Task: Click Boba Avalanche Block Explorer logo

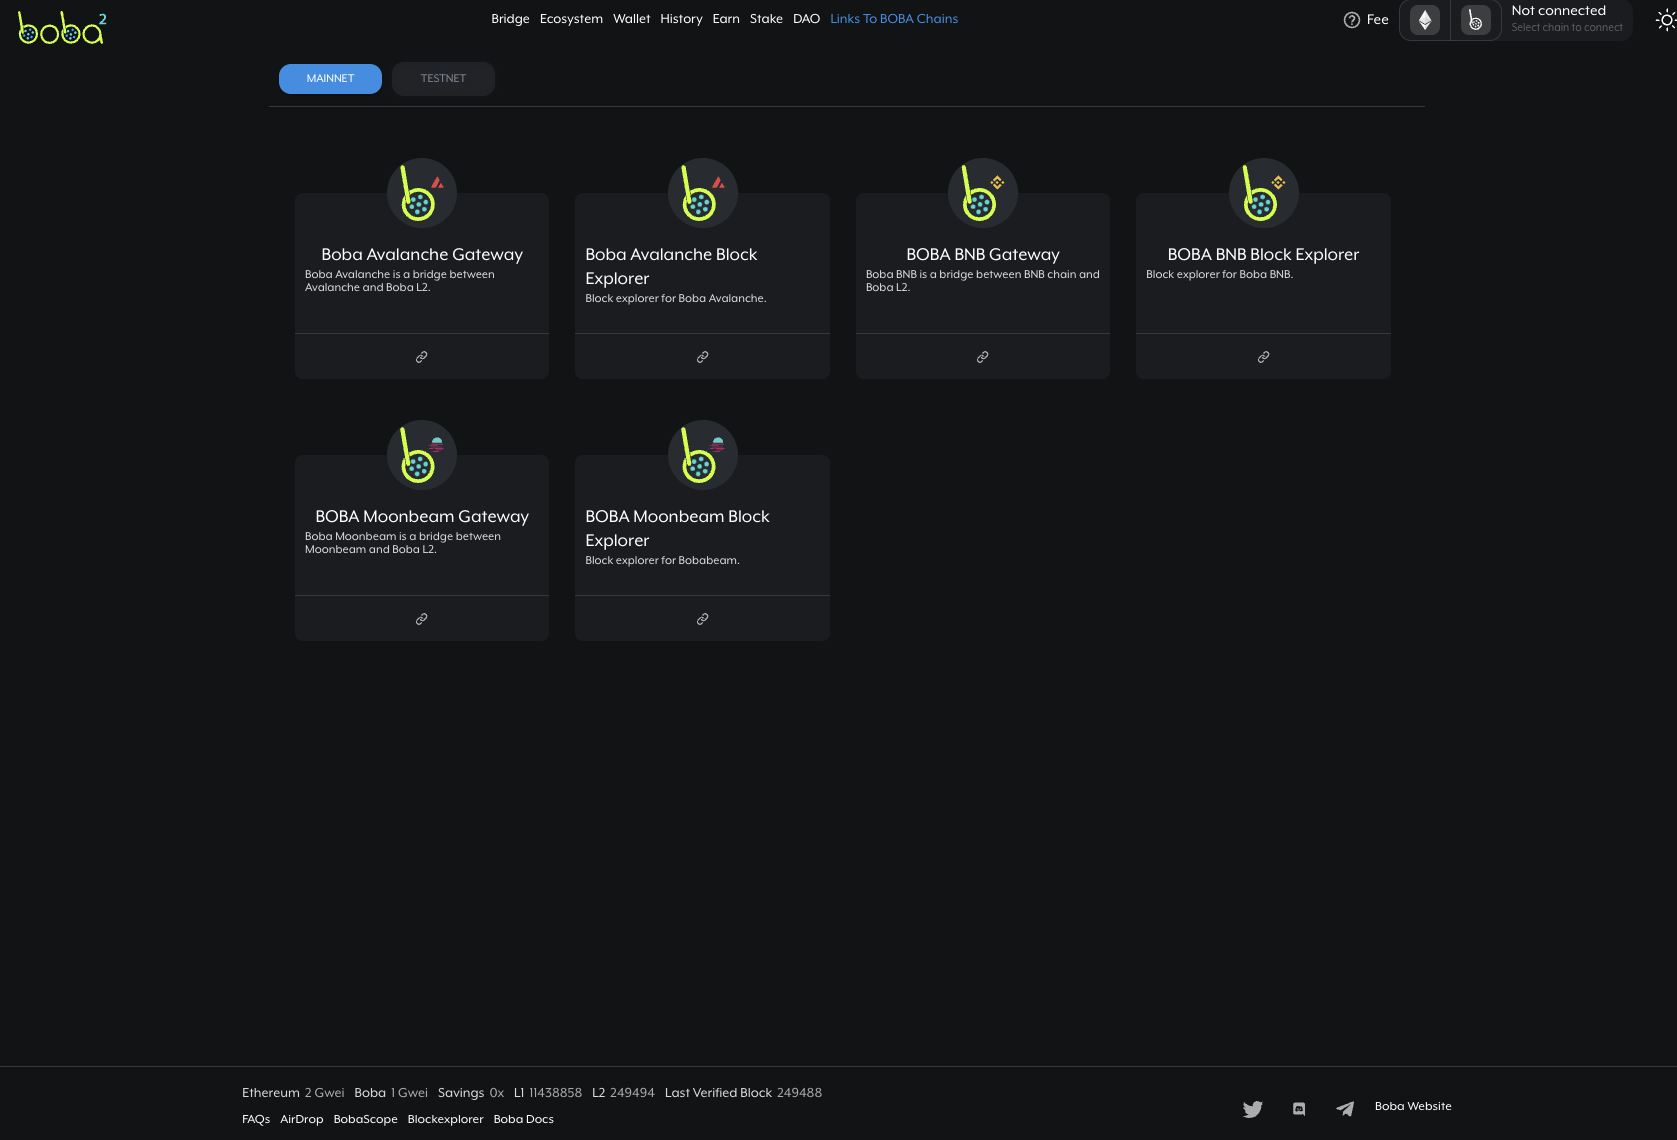Action: point(703,193)
